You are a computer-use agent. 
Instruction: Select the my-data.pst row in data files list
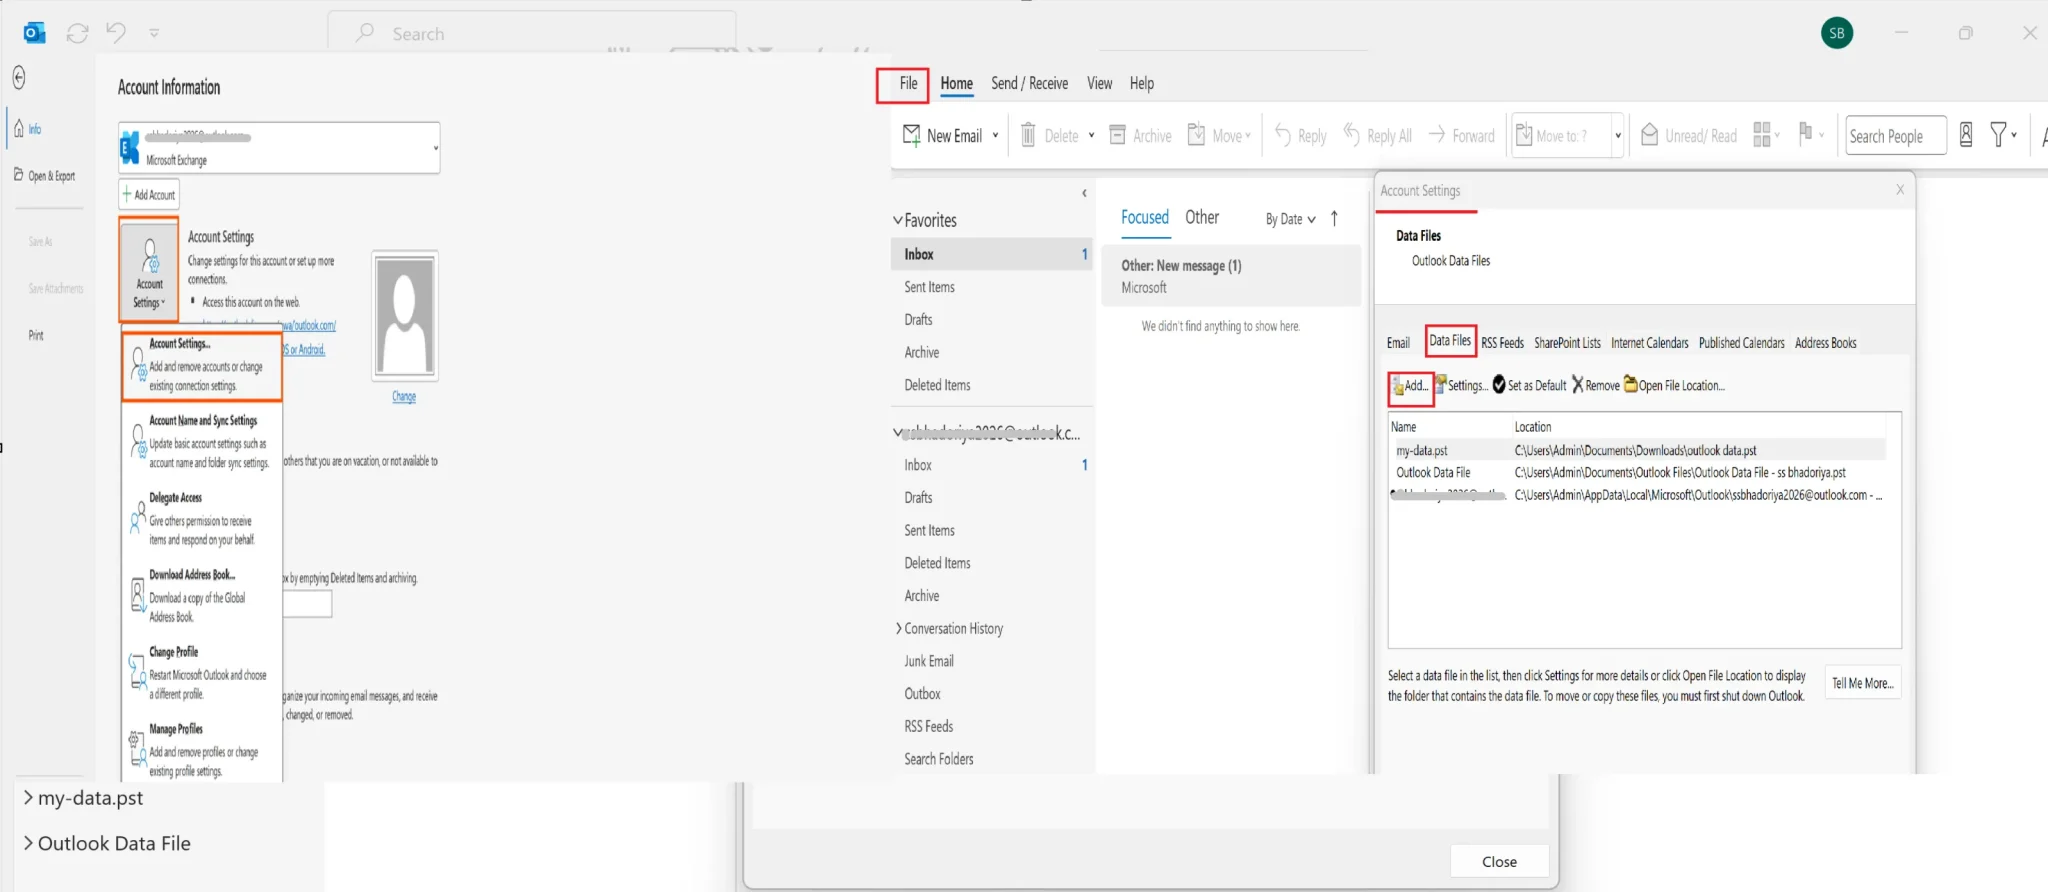tap(1637, 450)
